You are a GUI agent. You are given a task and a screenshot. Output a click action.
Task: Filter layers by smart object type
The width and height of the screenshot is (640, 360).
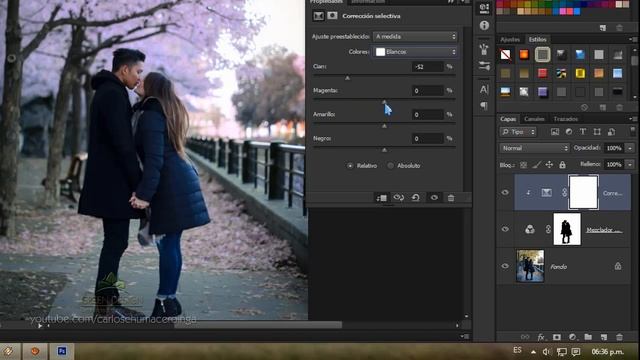tap(611, 132)
